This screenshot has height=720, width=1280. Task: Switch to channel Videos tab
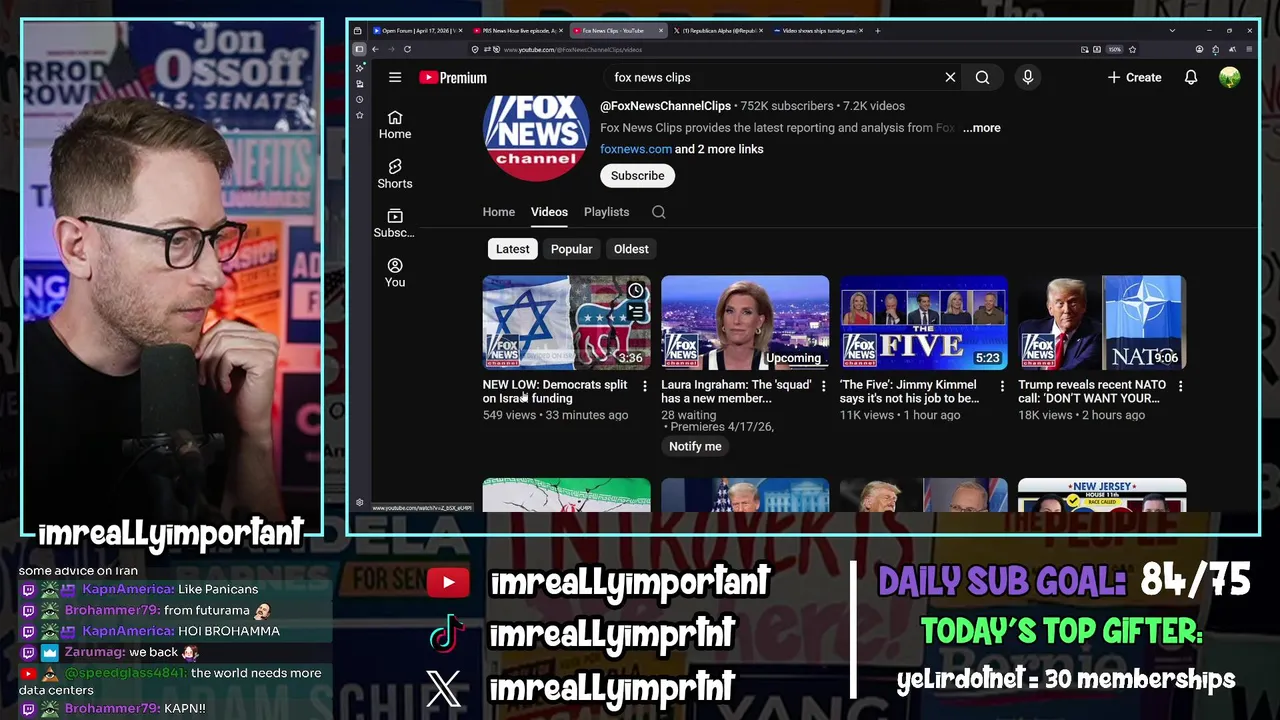tap(549, 212)
